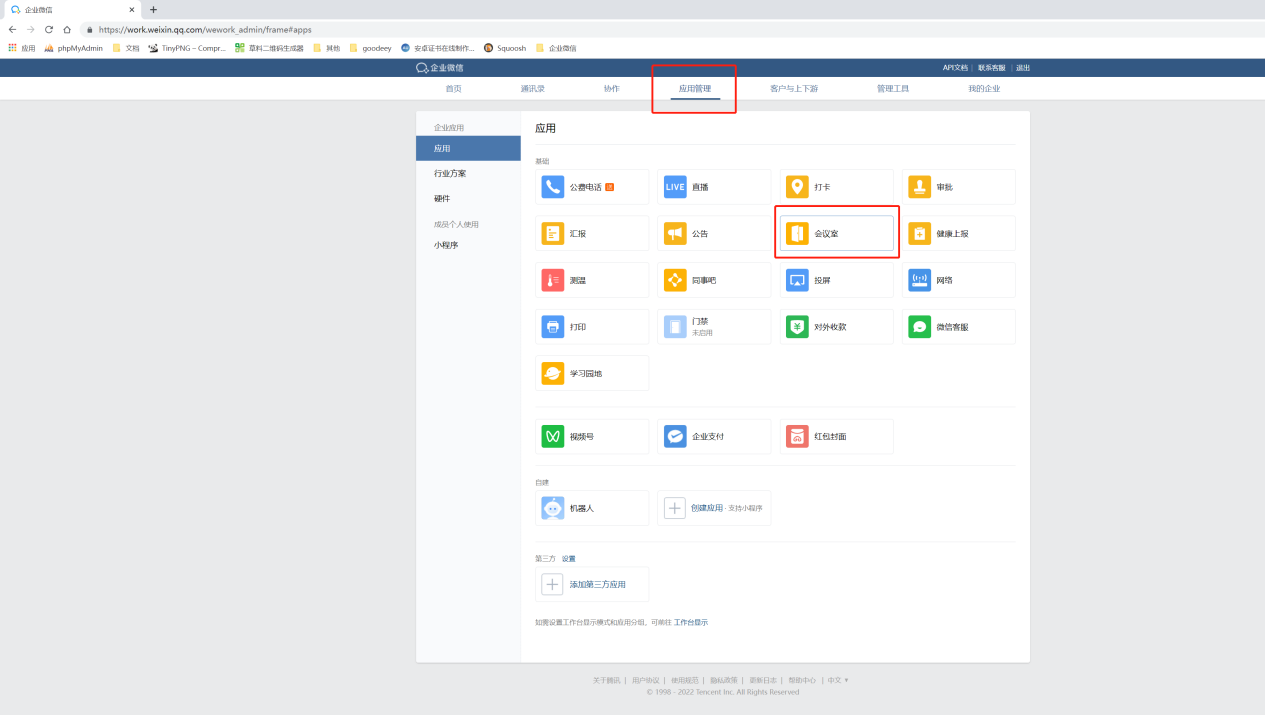
Task: Switch to the 首页 tab
Action: (x=454, y=89)
